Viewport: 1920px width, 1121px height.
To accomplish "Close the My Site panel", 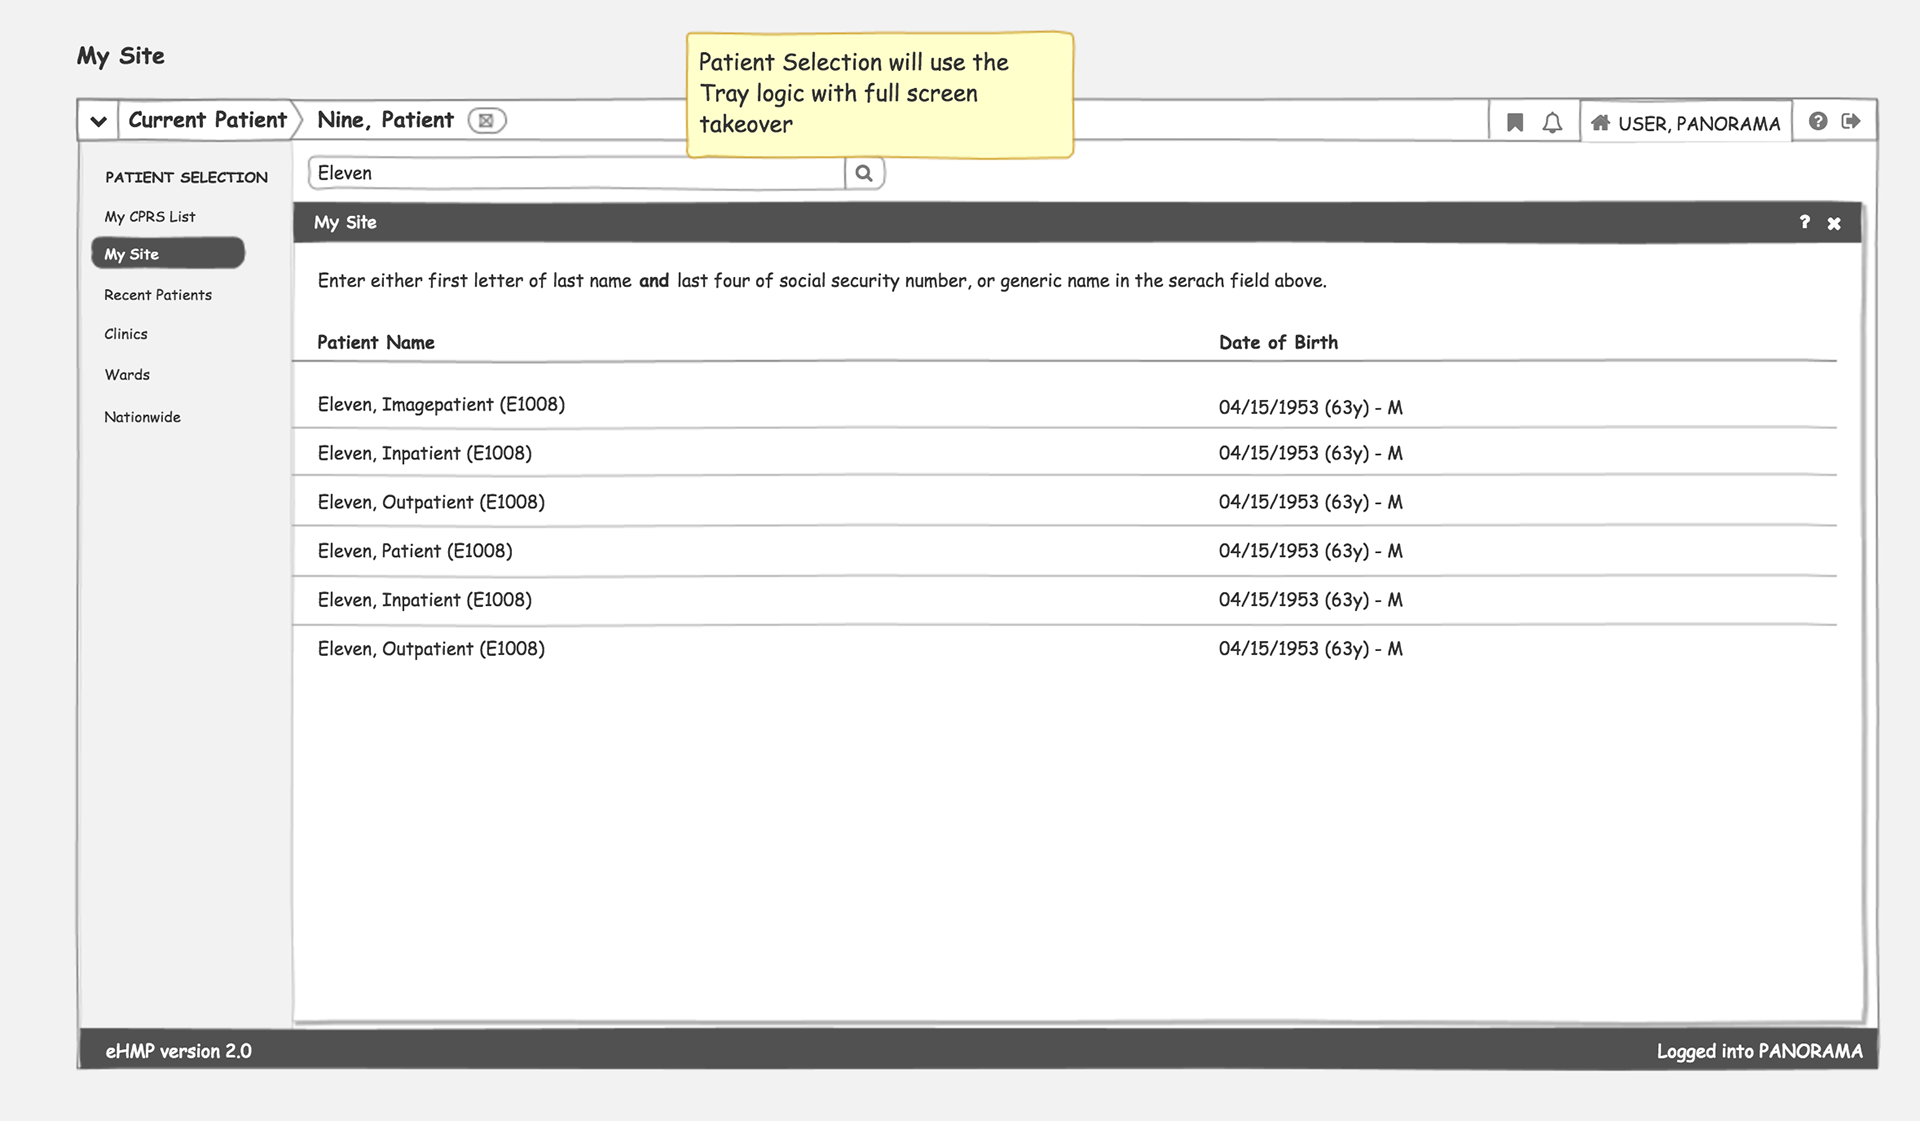I will tap(1834, 223).
